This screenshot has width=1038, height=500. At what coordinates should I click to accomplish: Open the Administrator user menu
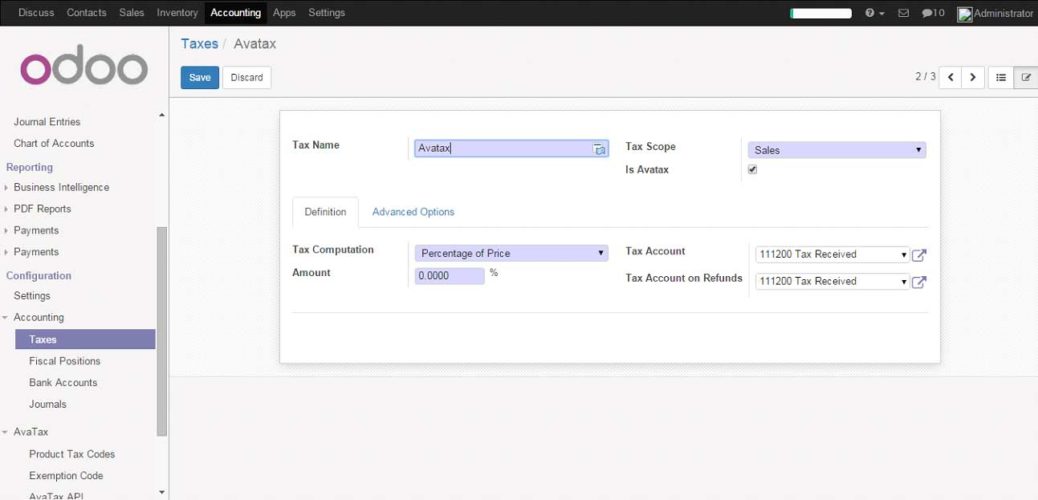pyautogui.click(x=996, y=13)
